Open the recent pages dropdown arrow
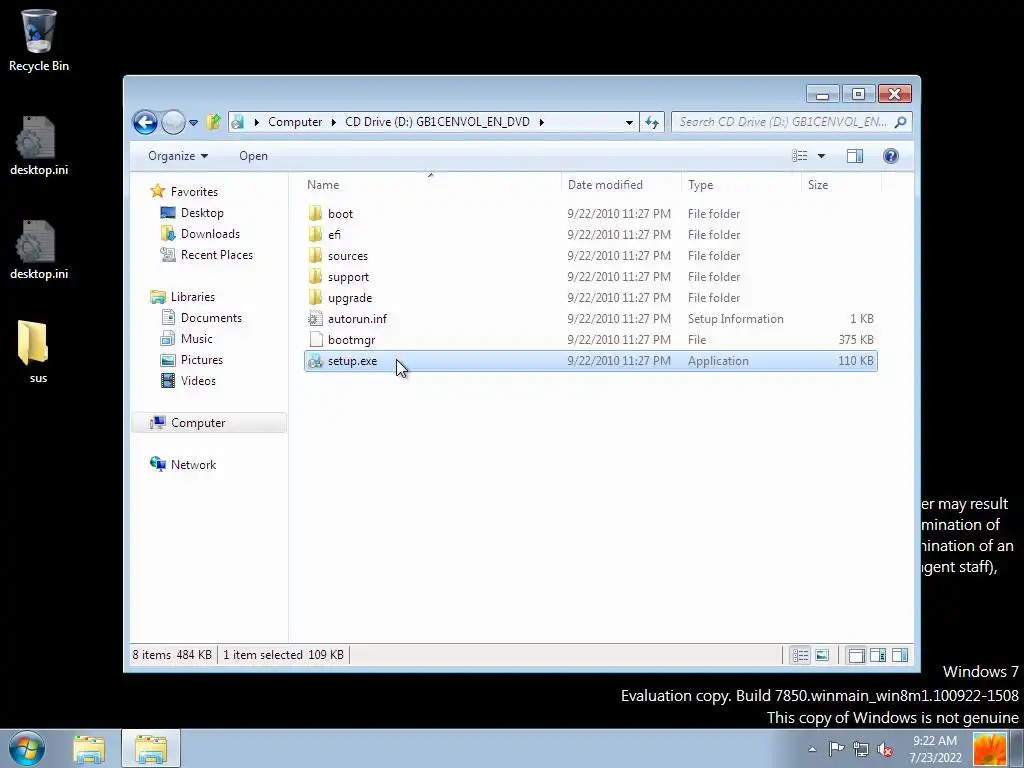Screen dimensions: 1024x768 tap(193, 123)
